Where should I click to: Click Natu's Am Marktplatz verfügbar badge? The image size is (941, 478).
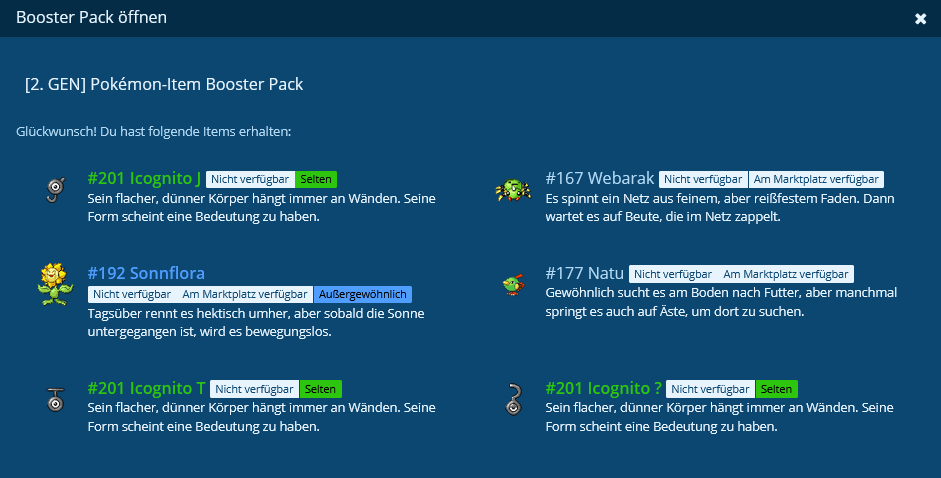click(785, 274)
